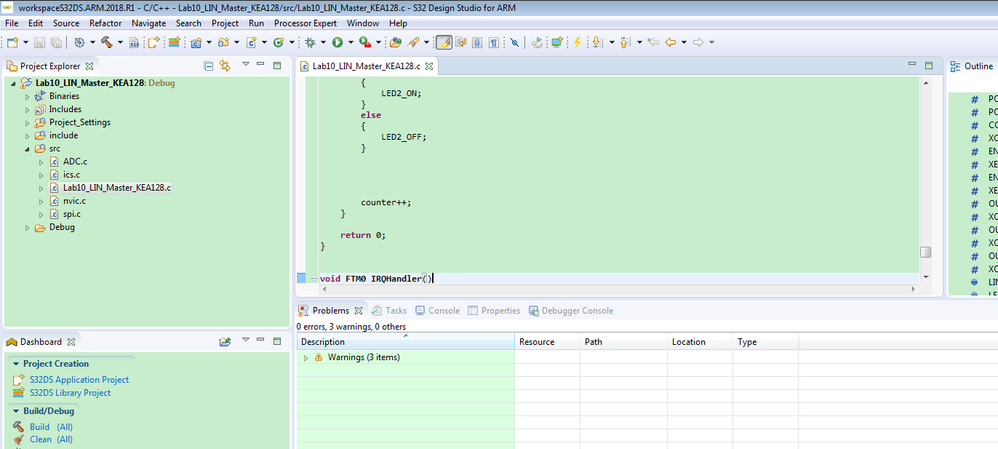Click the Search flashlight toolbar icon
This screenshot has width=998, height=449.
[x=412, y=42]
